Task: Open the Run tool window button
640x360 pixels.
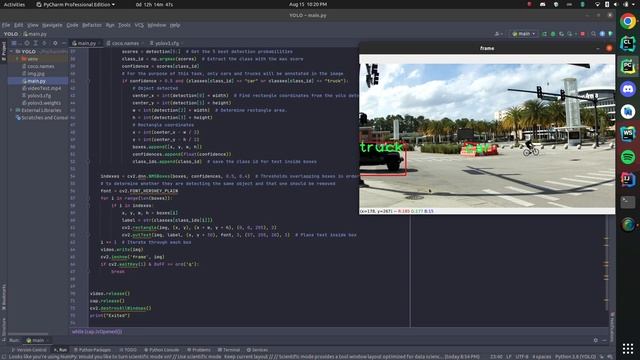Action: [x=60, y=350]
